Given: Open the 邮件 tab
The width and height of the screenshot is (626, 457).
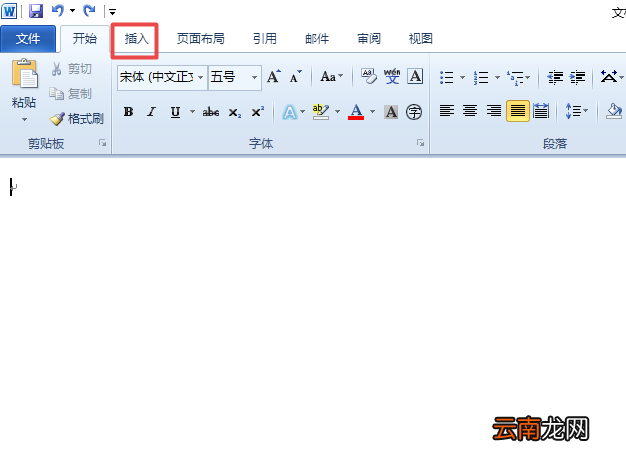Looking at the screenshot, I should [317, 39].
